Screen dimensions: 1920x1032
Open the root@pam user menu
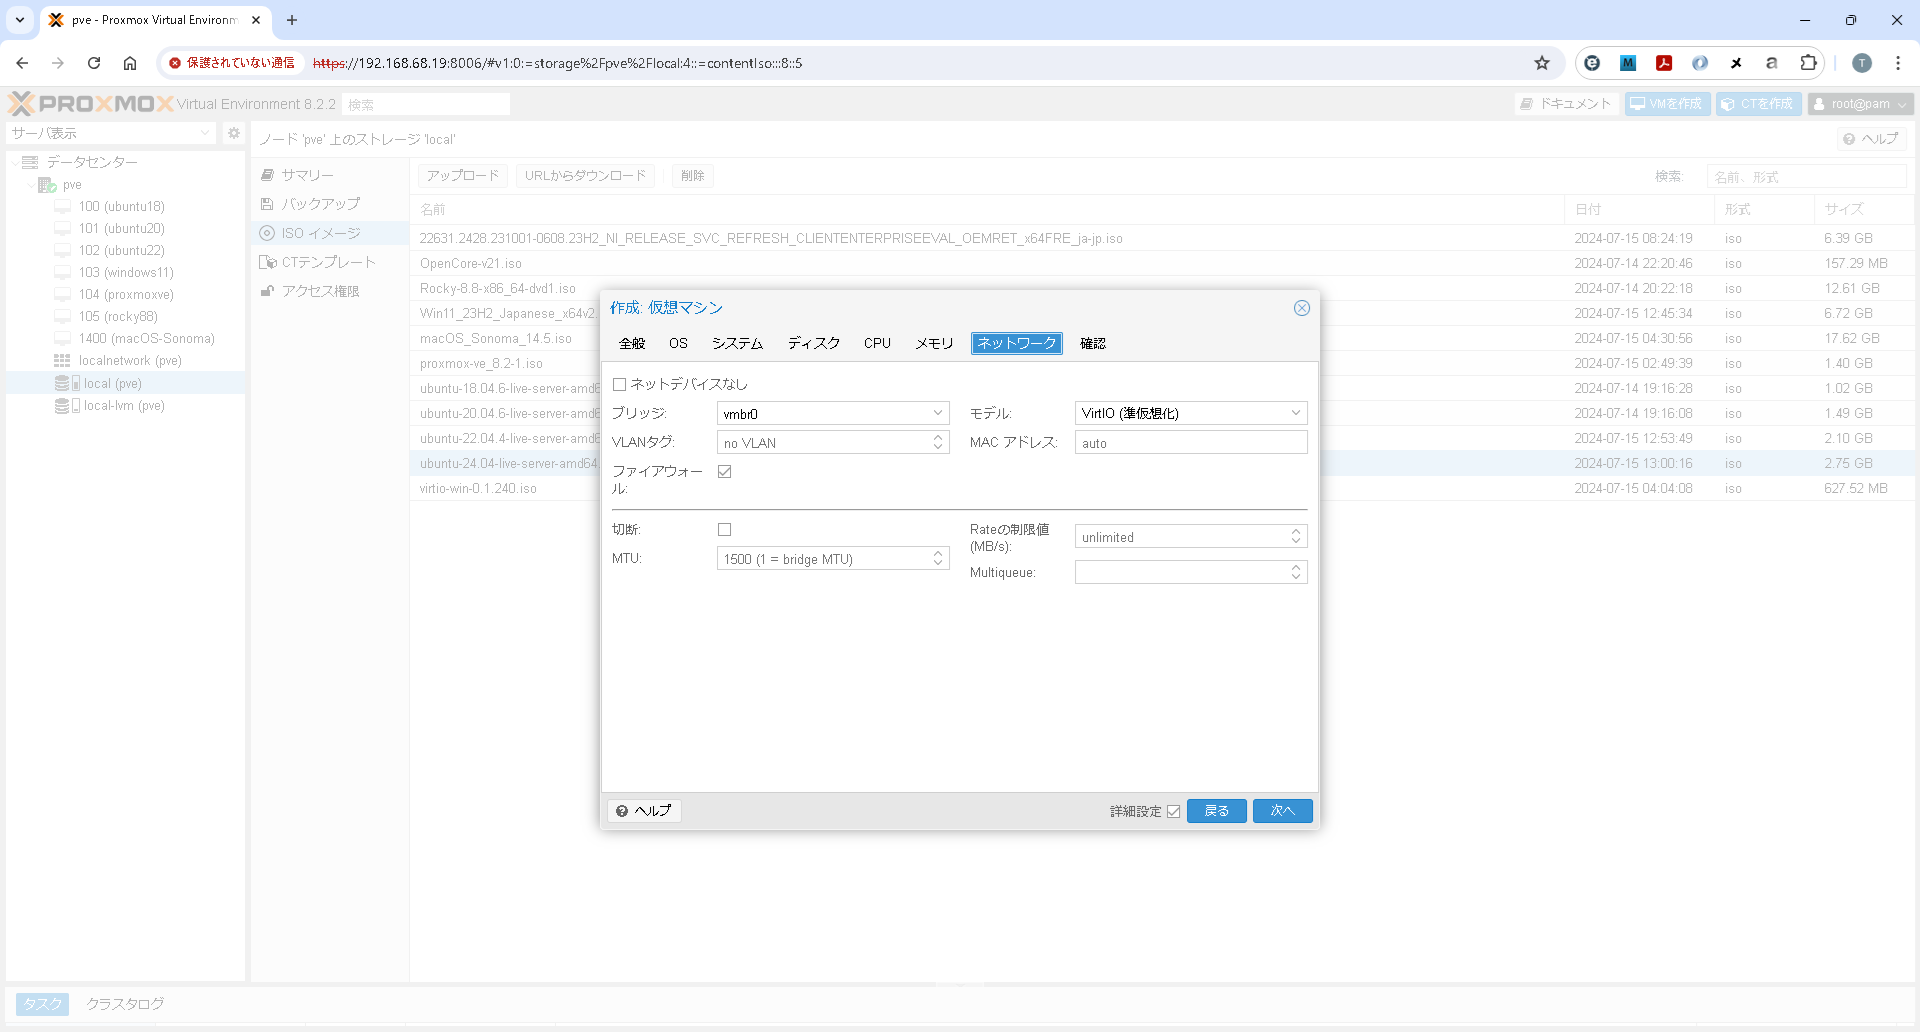[1860, 104]
